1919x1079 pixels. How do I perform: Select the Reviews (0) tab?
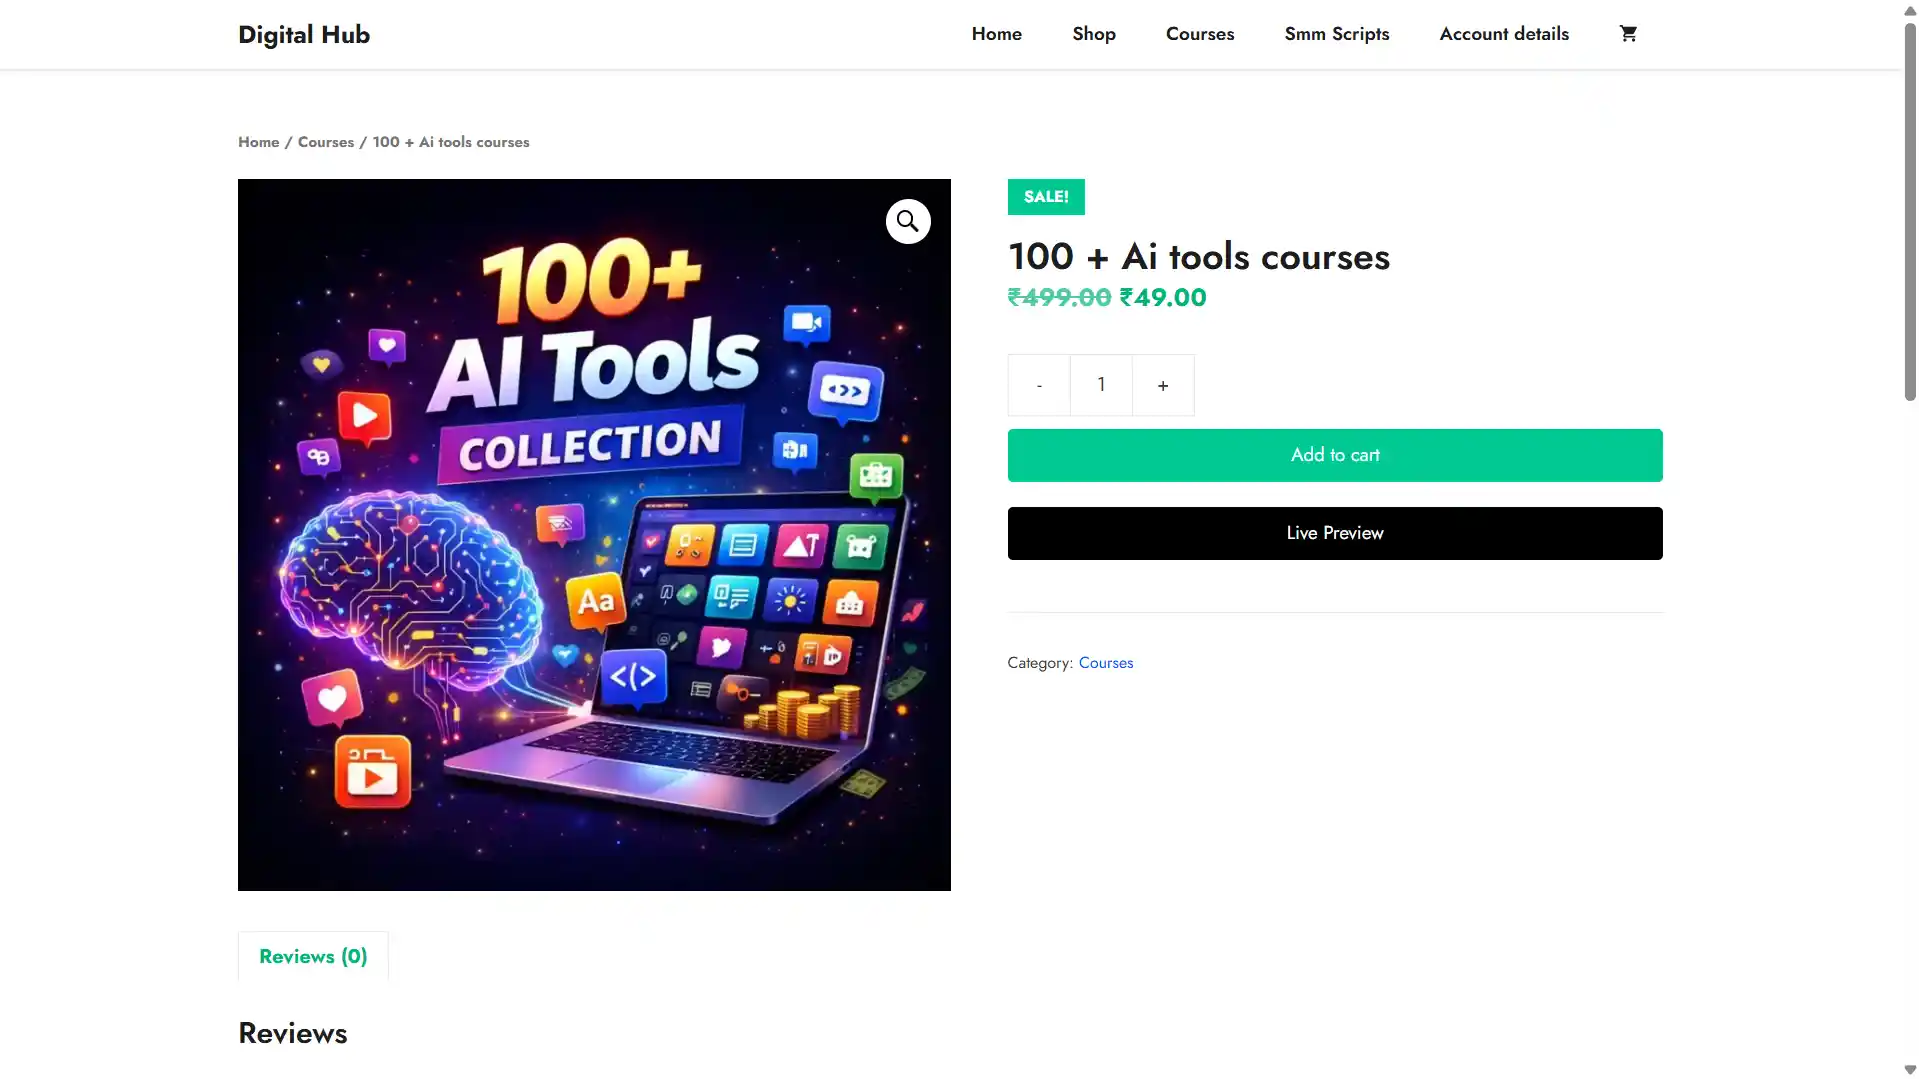pos(313,957)
